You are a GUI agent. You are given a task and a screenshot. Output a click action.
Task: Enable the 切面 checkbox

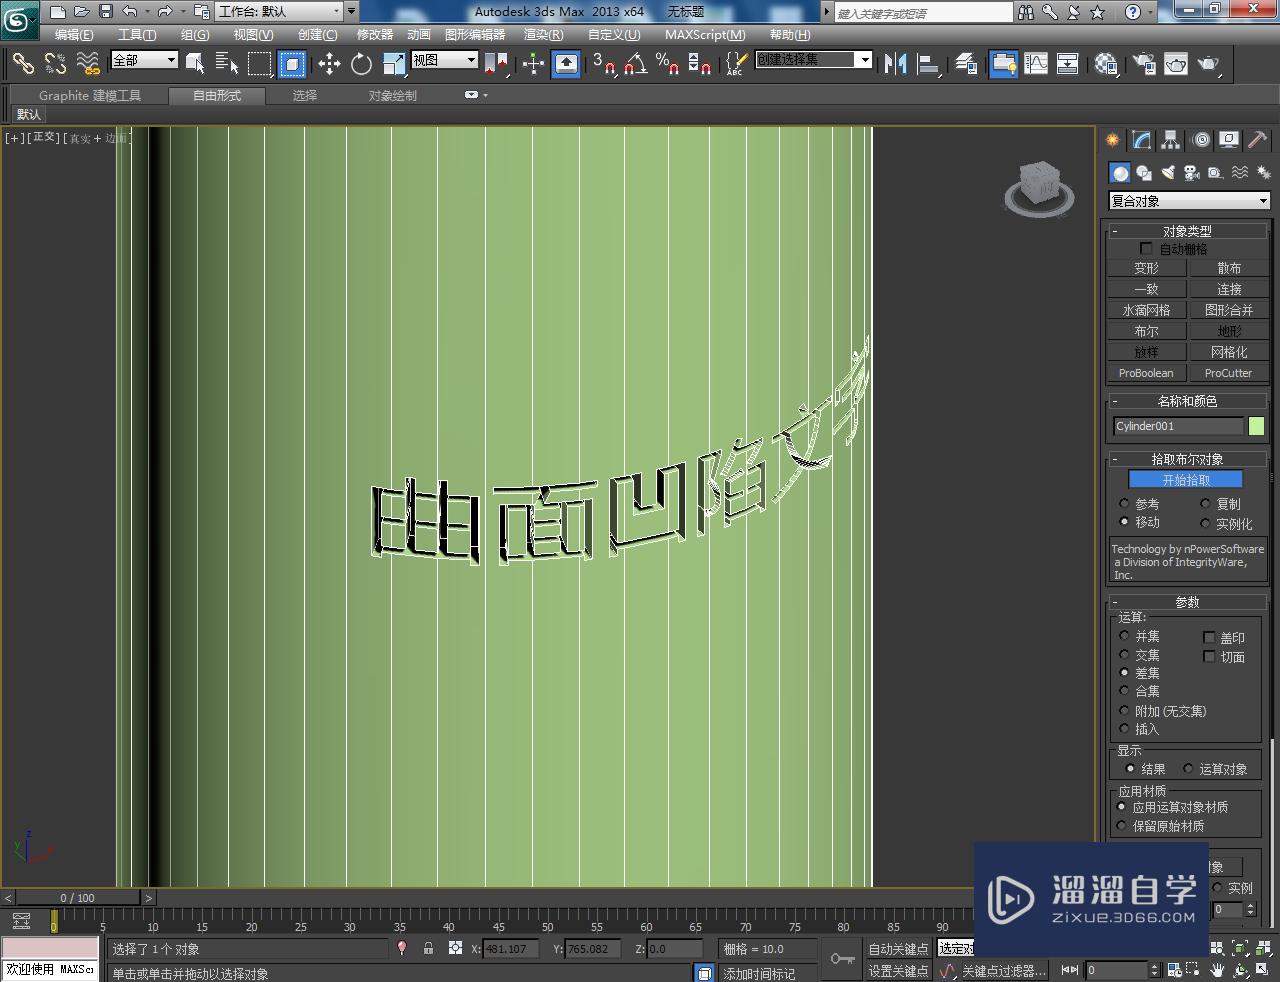[1209, 656]
